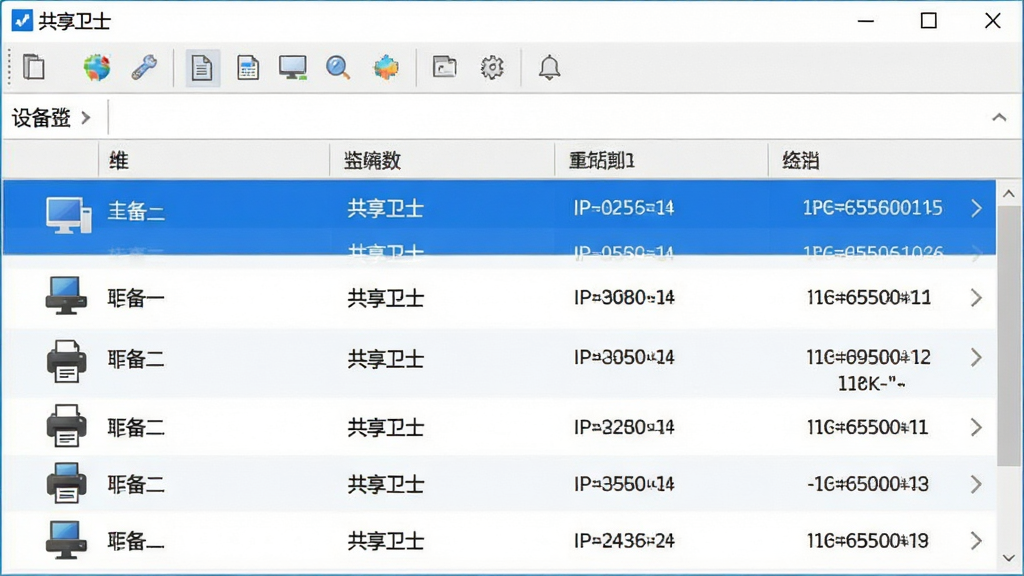Click the text IP=0256=14

pos(624,208)
